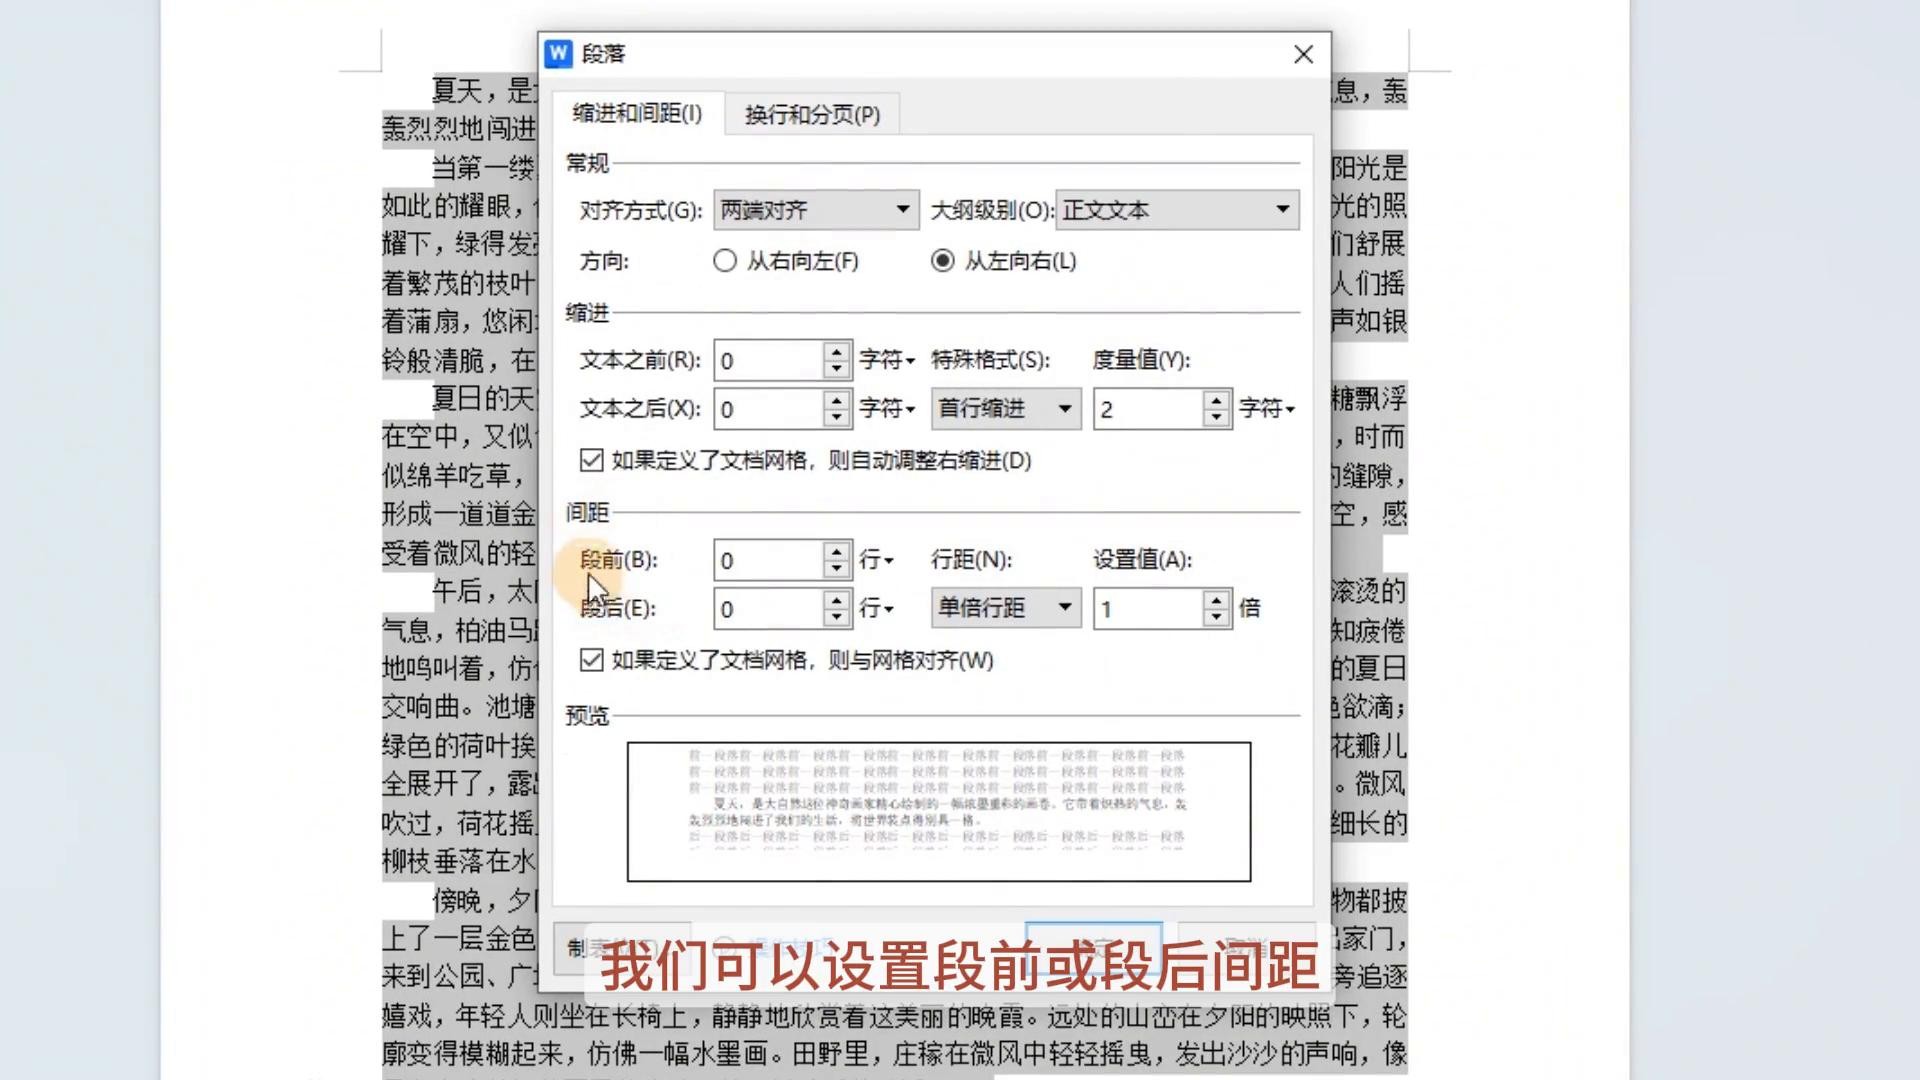This screenshot has width=1920, height=1080.
Task: Click the WPS W icon in the title bar
Action: coord(558,54)
